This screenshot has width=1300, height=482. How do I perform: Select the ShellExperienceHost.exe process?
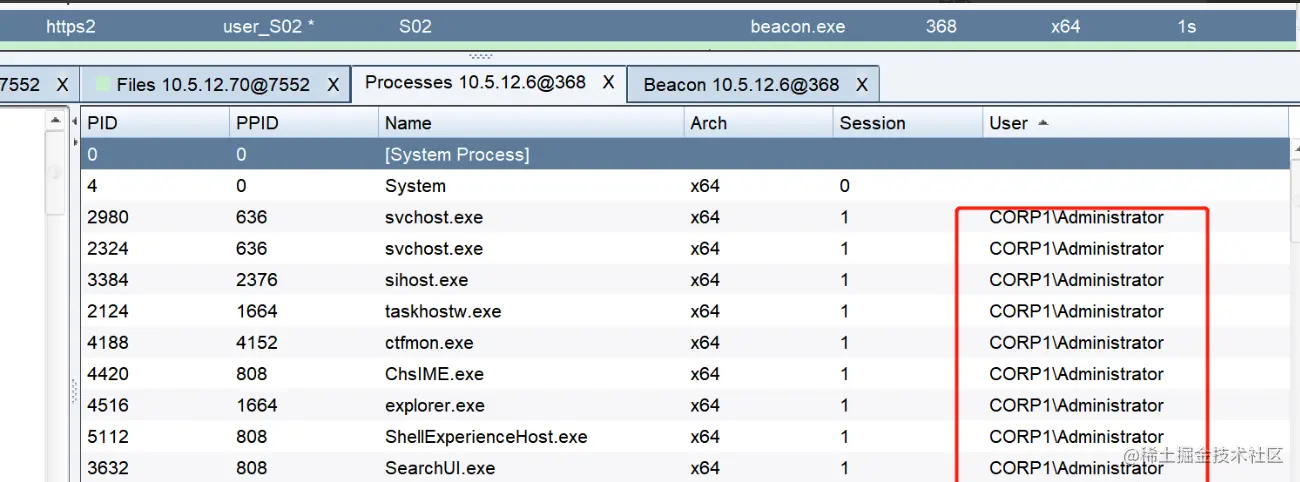coord(486,437)
